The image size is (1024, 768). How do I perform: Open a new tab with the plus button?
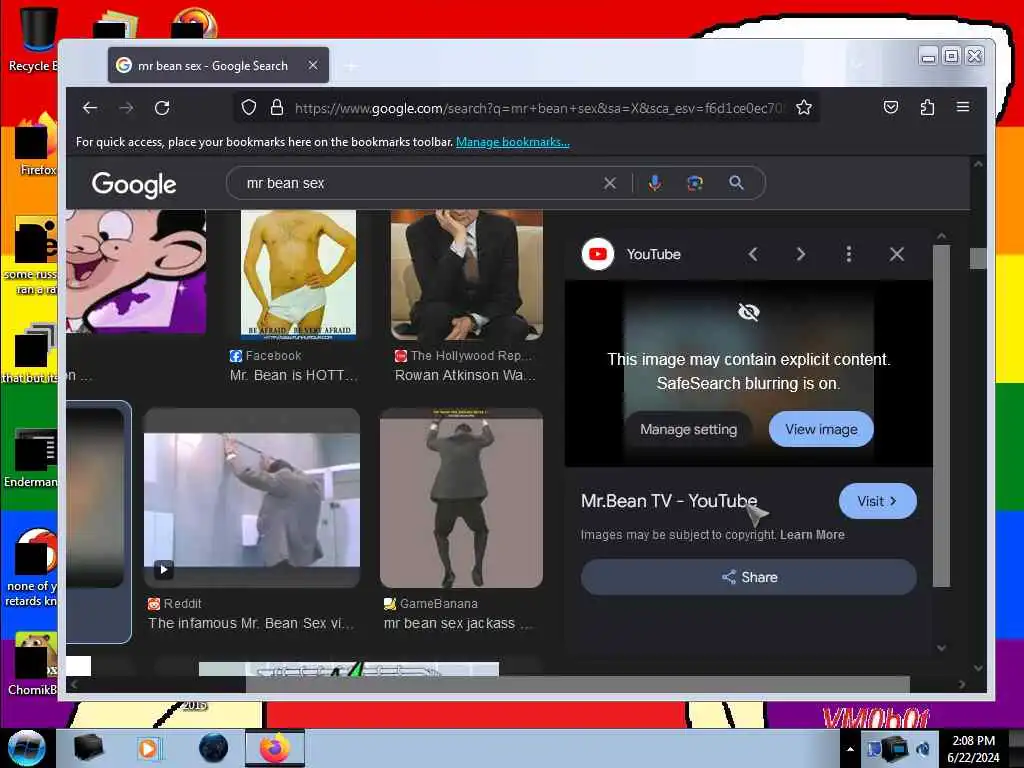(x=351, y=66)
